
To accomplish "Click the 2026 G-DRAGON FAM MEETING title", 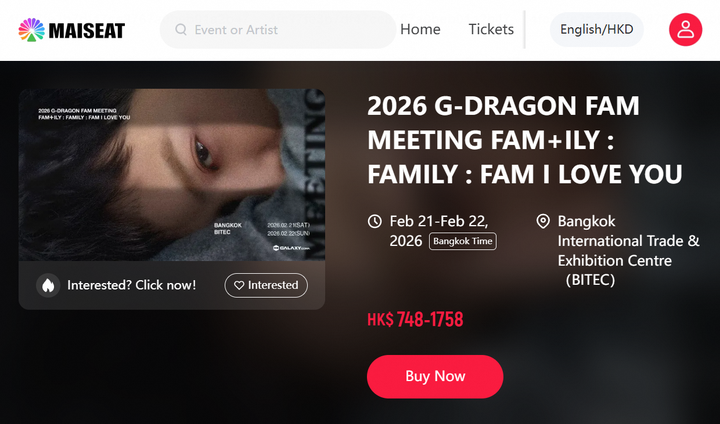I will tap(525, 140).
